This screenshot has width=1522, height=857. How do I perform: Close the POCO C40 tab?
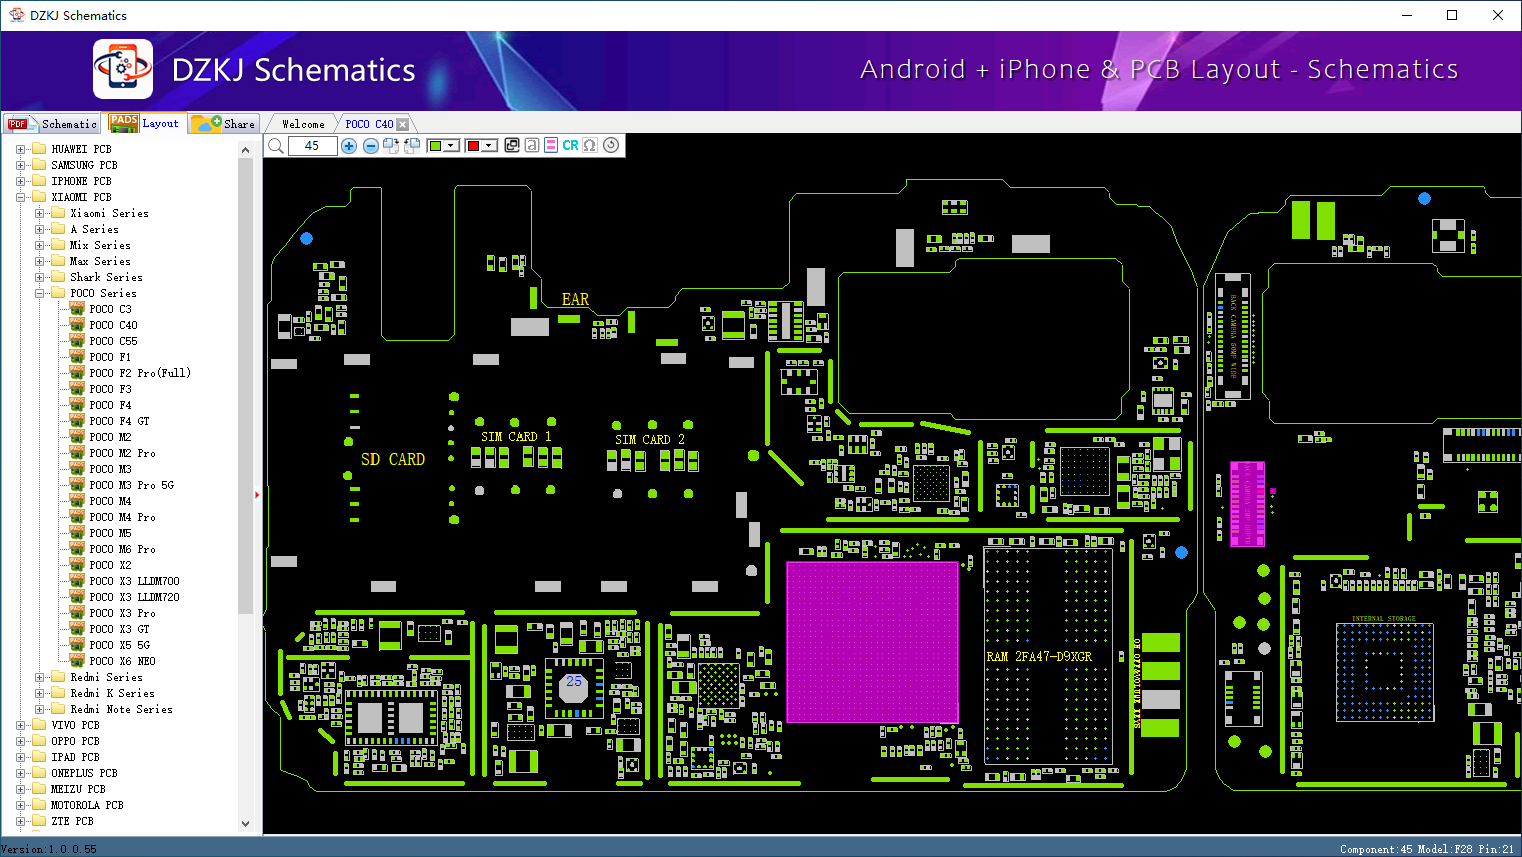[x=402, y=125]
